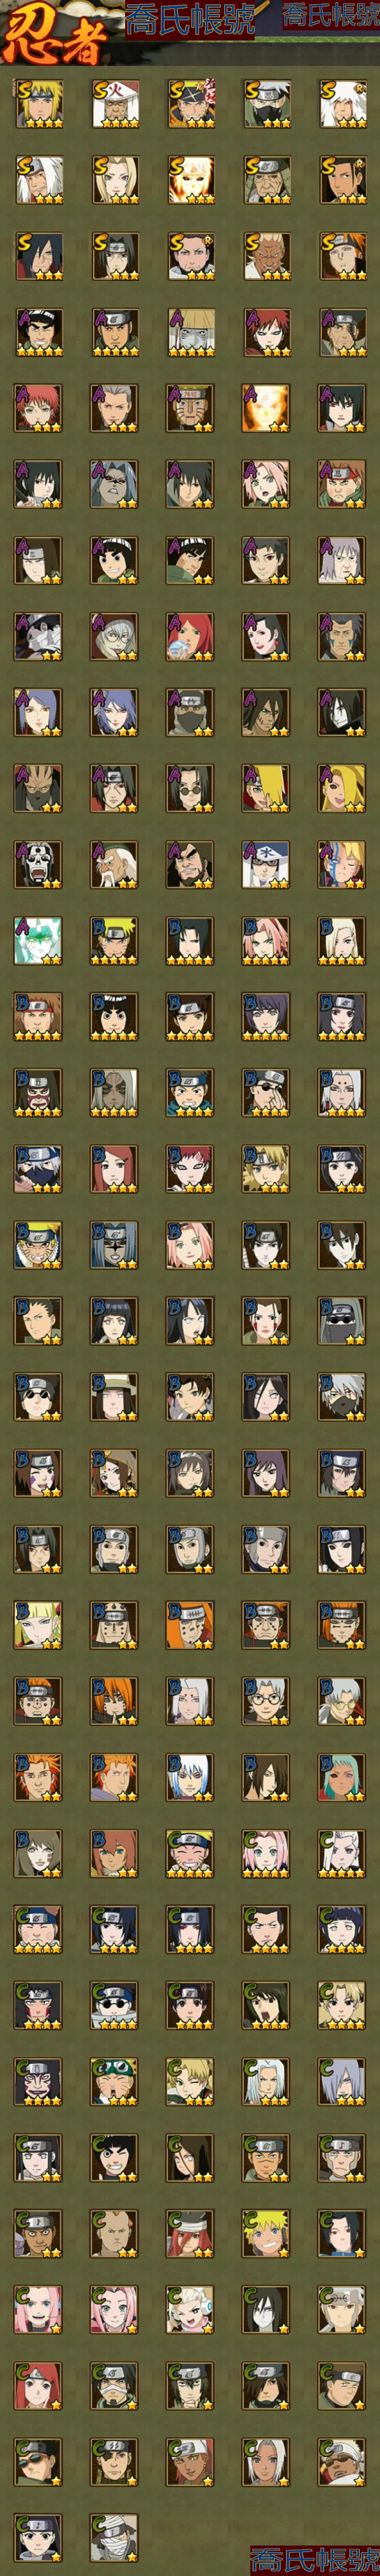Pick the S-rank masked Kakashi portrait
The width and height of the screenshot is (380, 2576).
tap(266, 104)
